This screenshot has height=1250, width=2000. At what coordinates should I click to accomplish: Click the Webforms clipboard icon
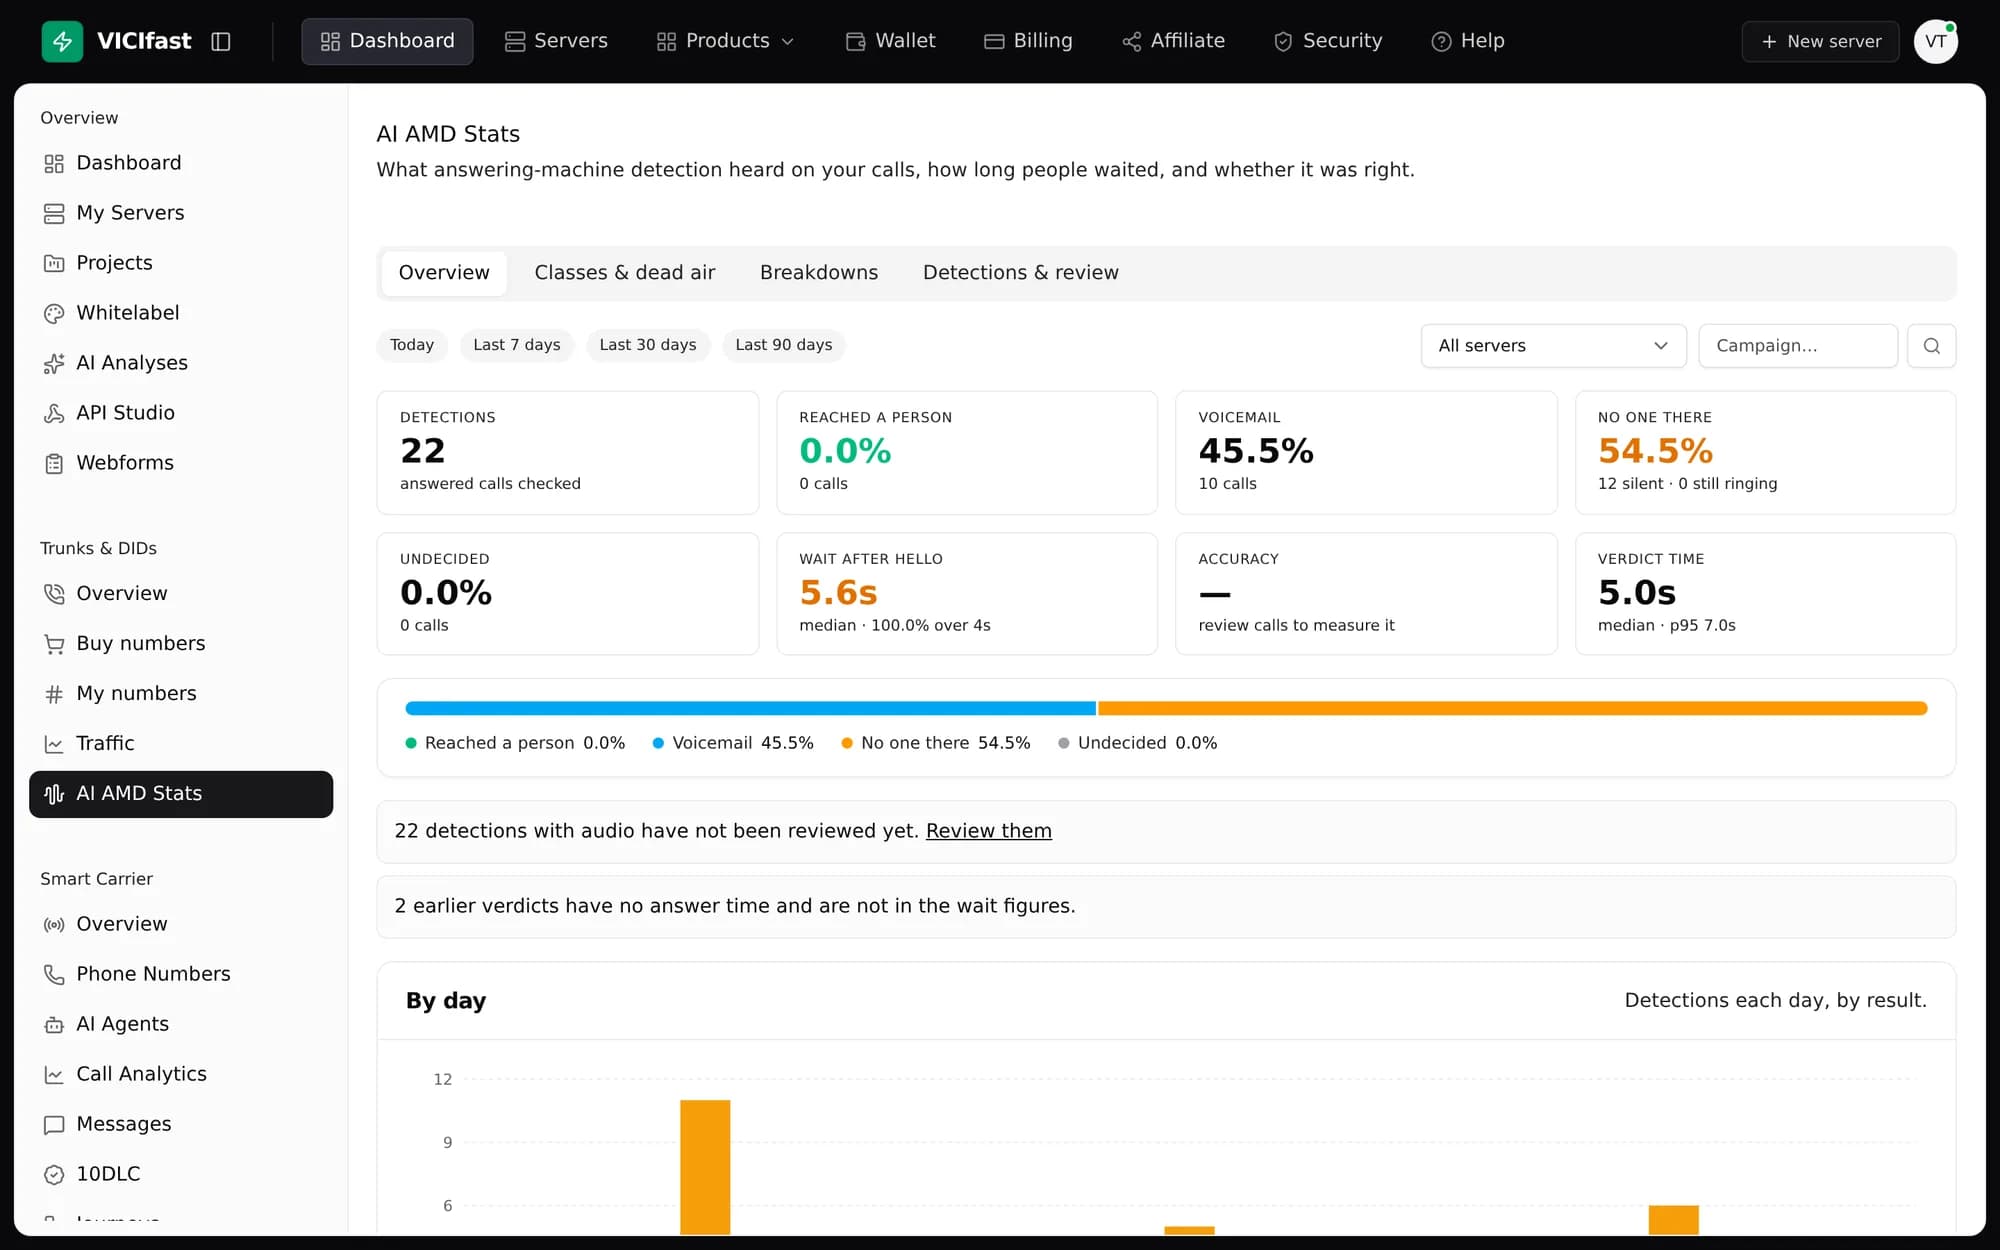[54, 463]
